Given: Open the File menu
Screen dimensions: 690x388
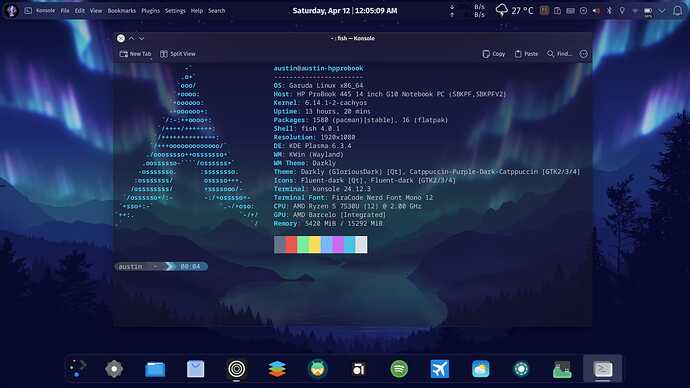Looking at the screenshot, I should click(65, 11).
